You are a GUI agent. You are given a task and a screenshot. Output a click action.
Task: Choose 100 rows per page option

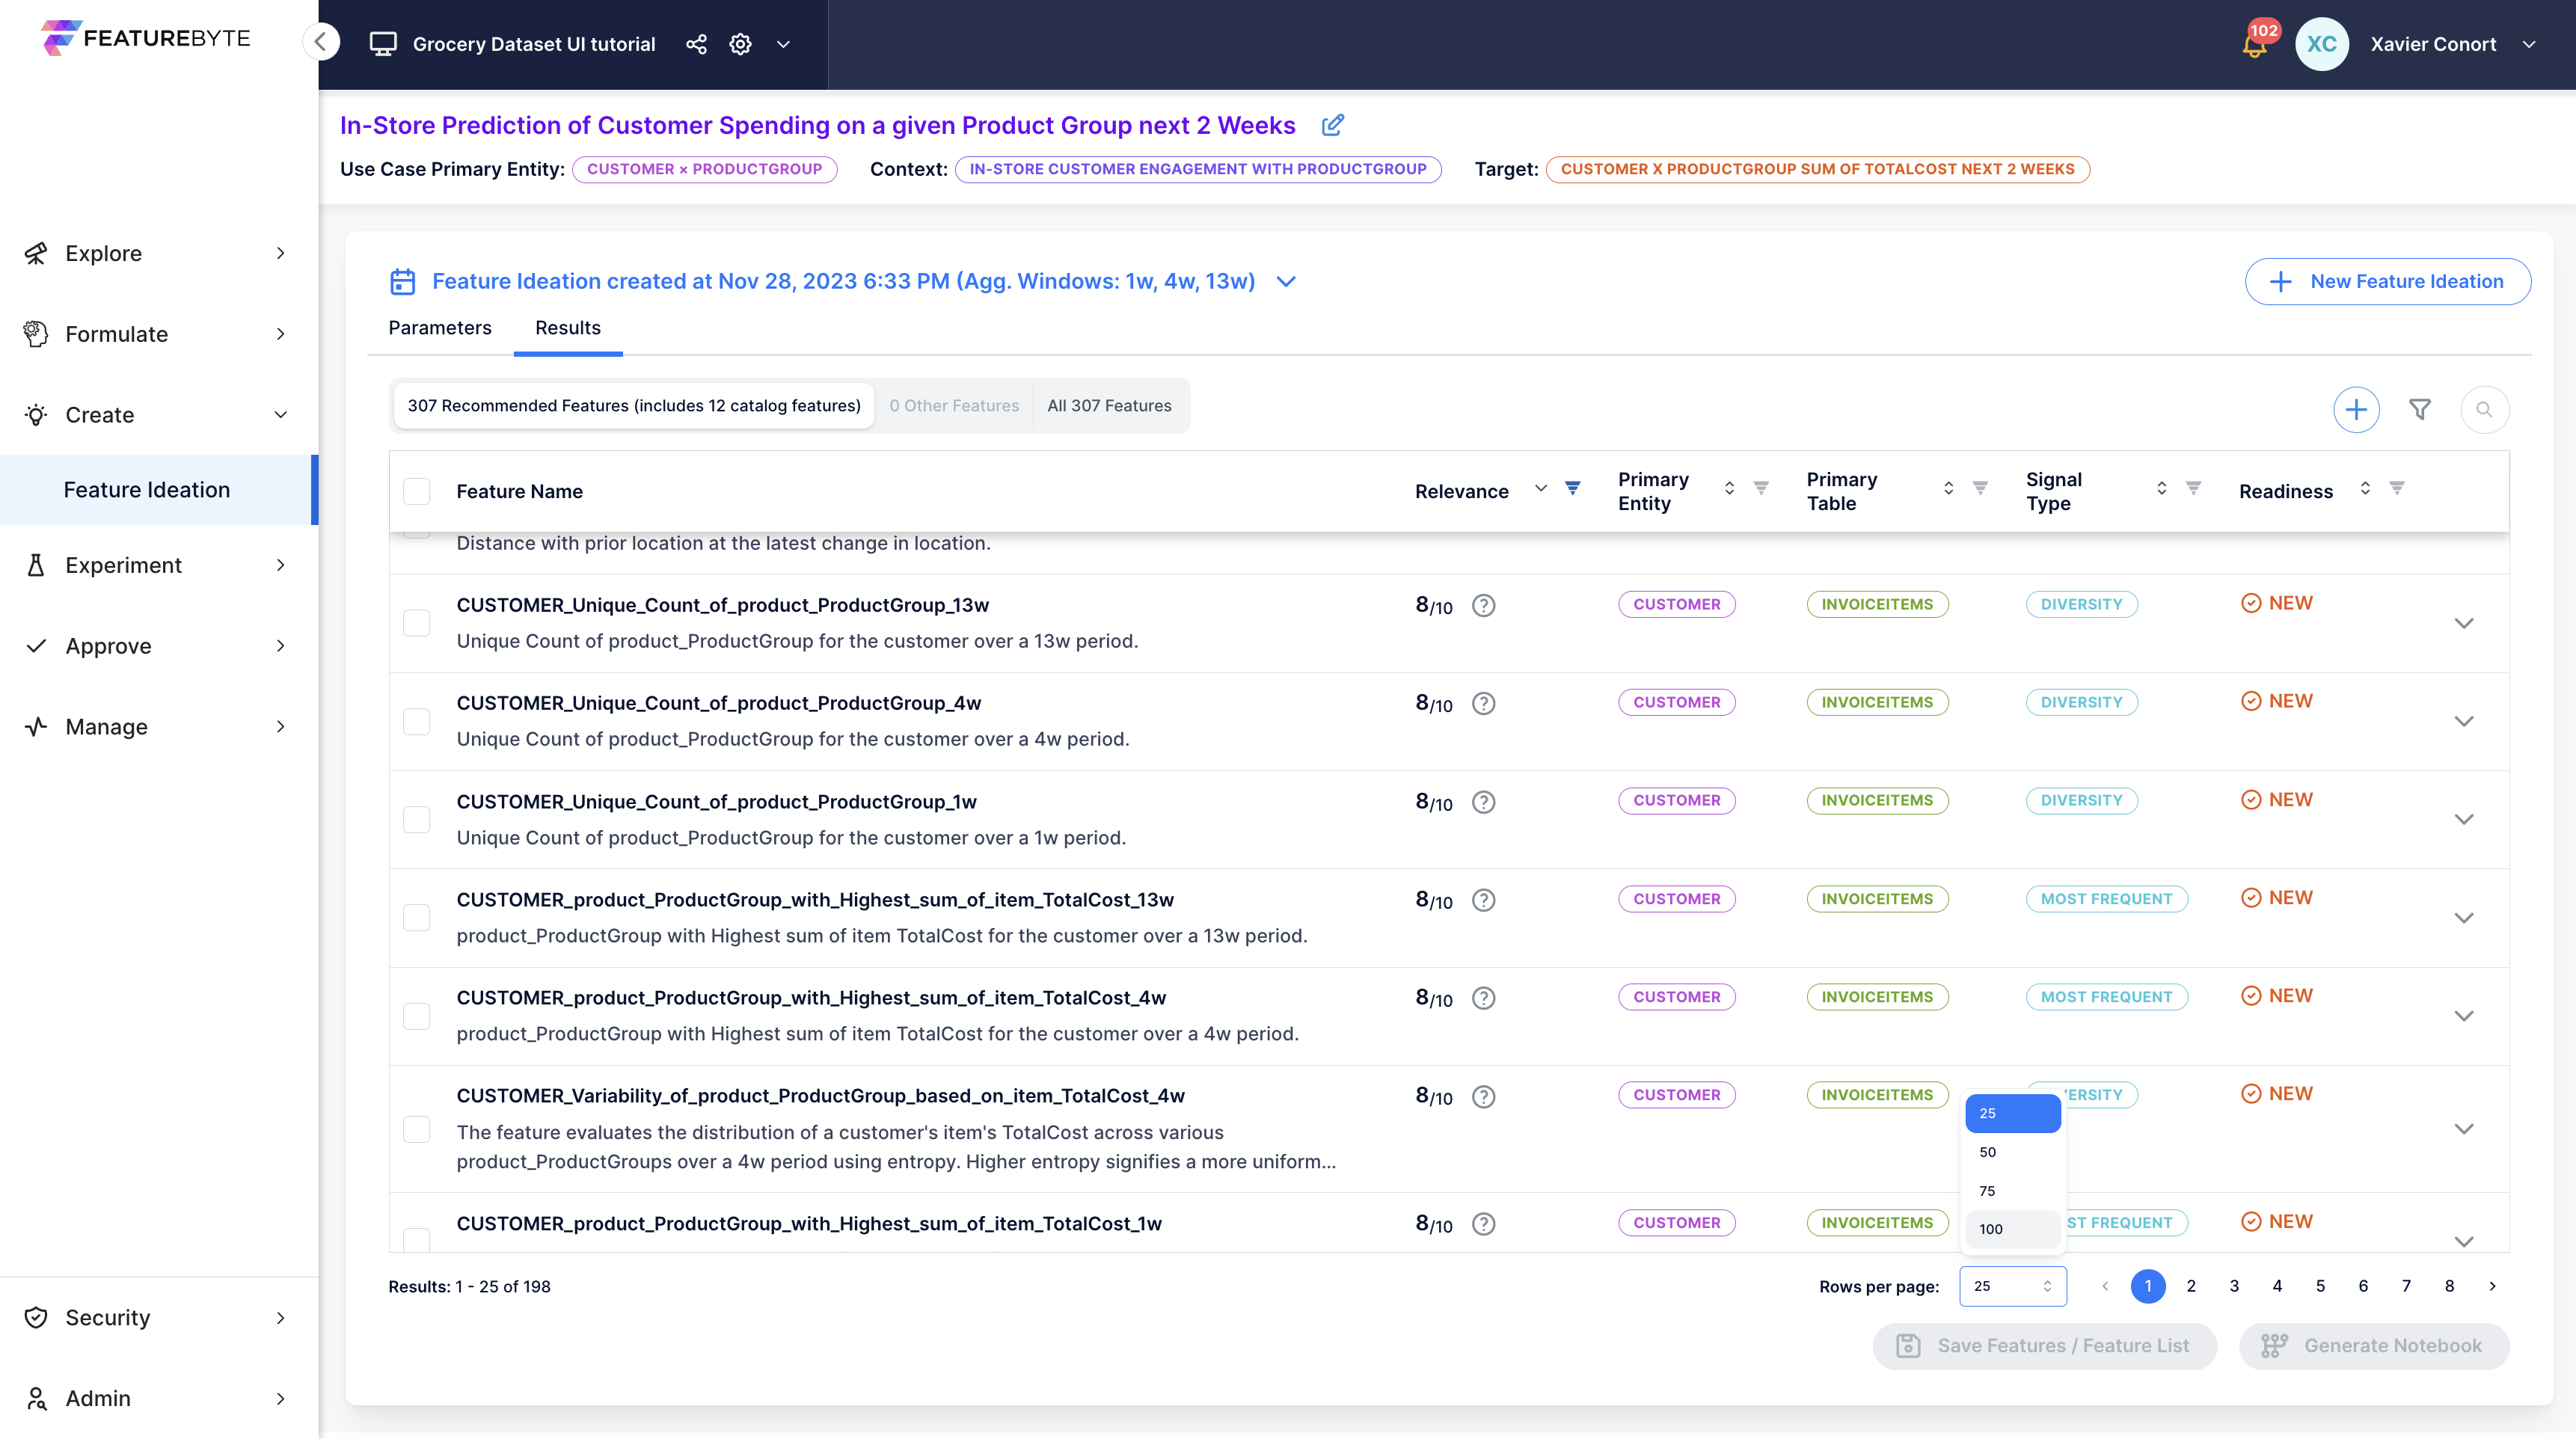point(2012,1229)
